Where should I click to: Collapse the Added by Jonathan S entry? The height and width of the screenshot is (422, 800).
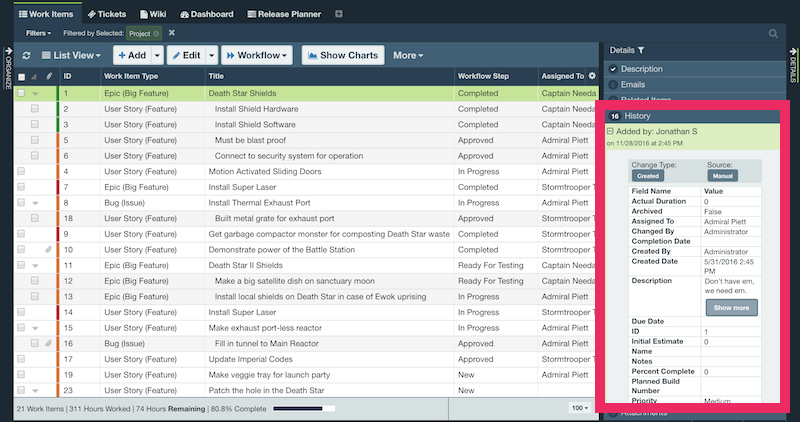click(x=610, y=131)
